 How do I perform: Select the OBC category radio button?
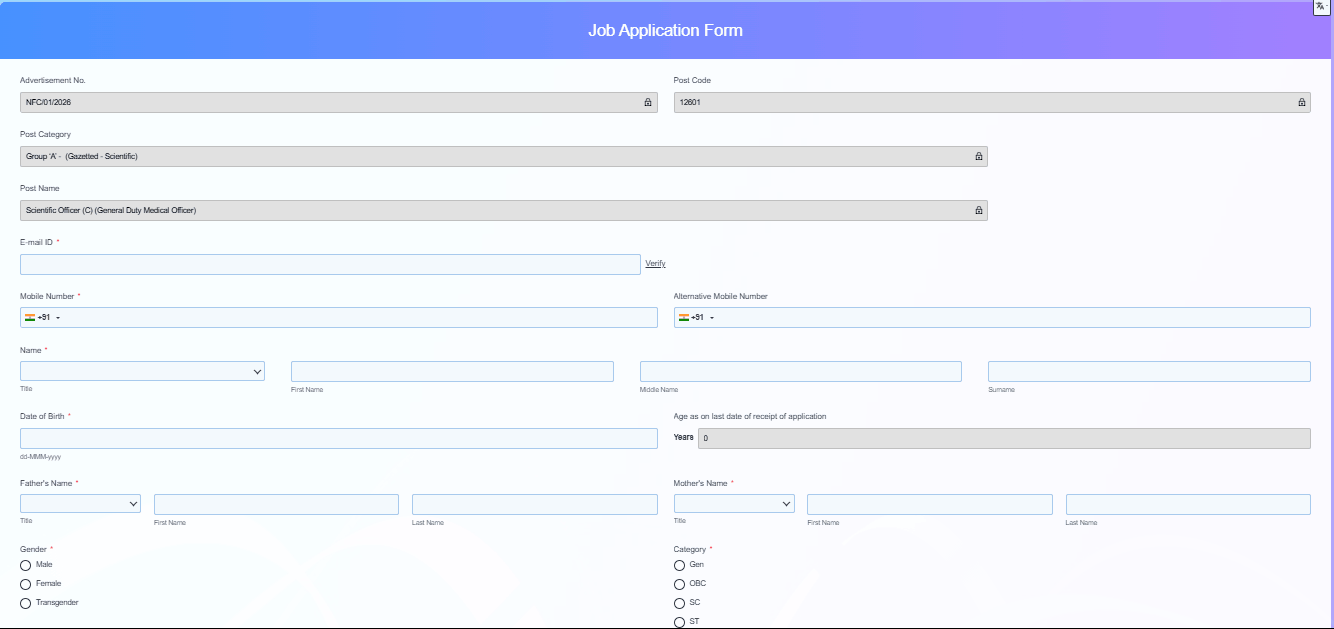[680, 584]
